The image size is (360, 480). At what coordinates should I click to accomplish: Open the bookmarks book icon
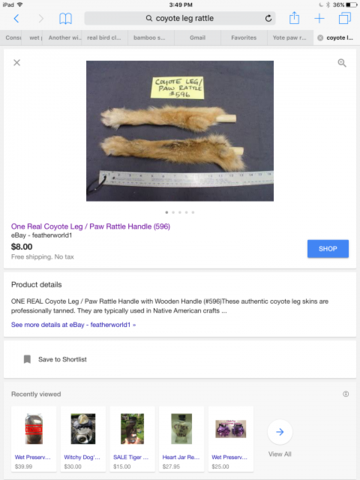[65, 19]
